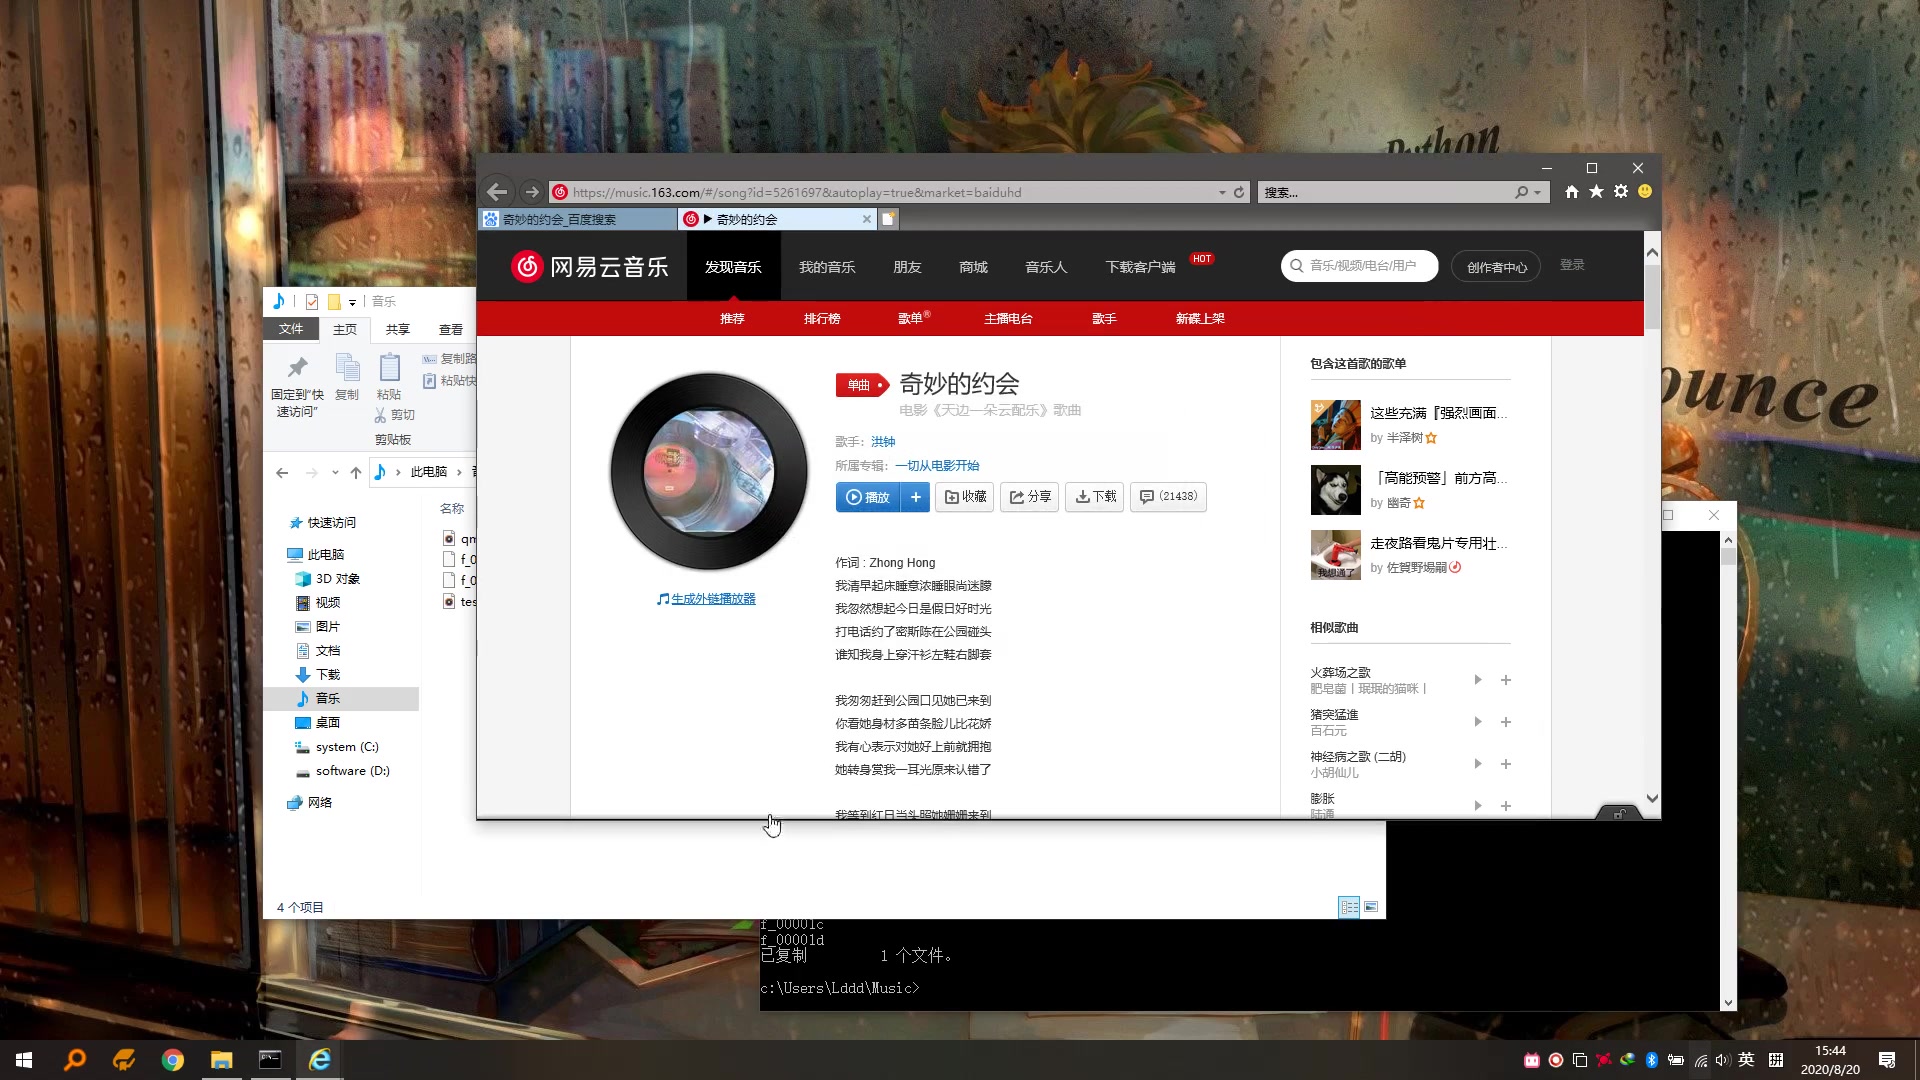Open the album link 一切从电影开始
This screenshot has width=1920, height=1080.
point(937,465)
